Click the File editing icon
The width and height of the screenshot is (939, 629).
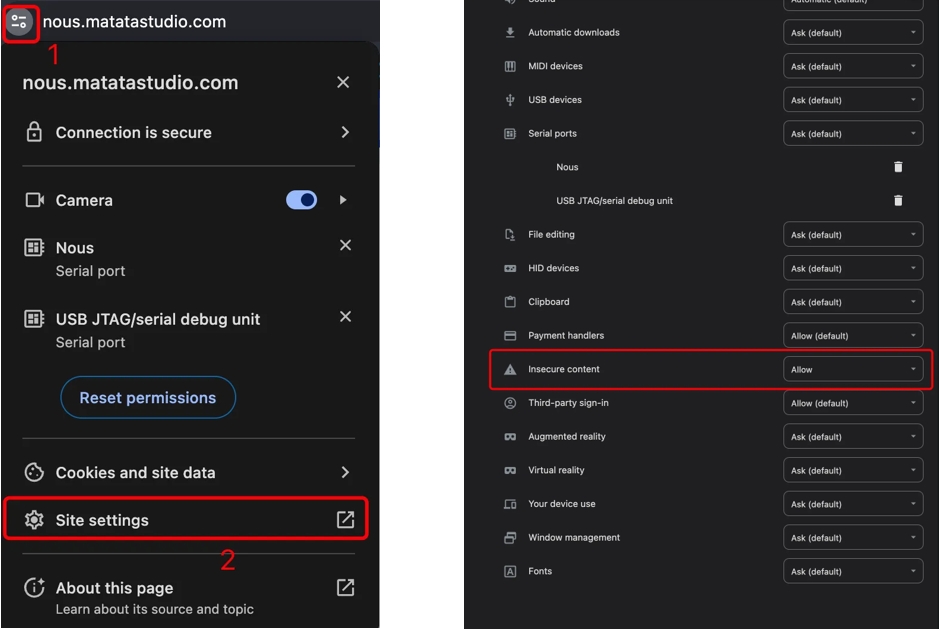pos(510,234)
